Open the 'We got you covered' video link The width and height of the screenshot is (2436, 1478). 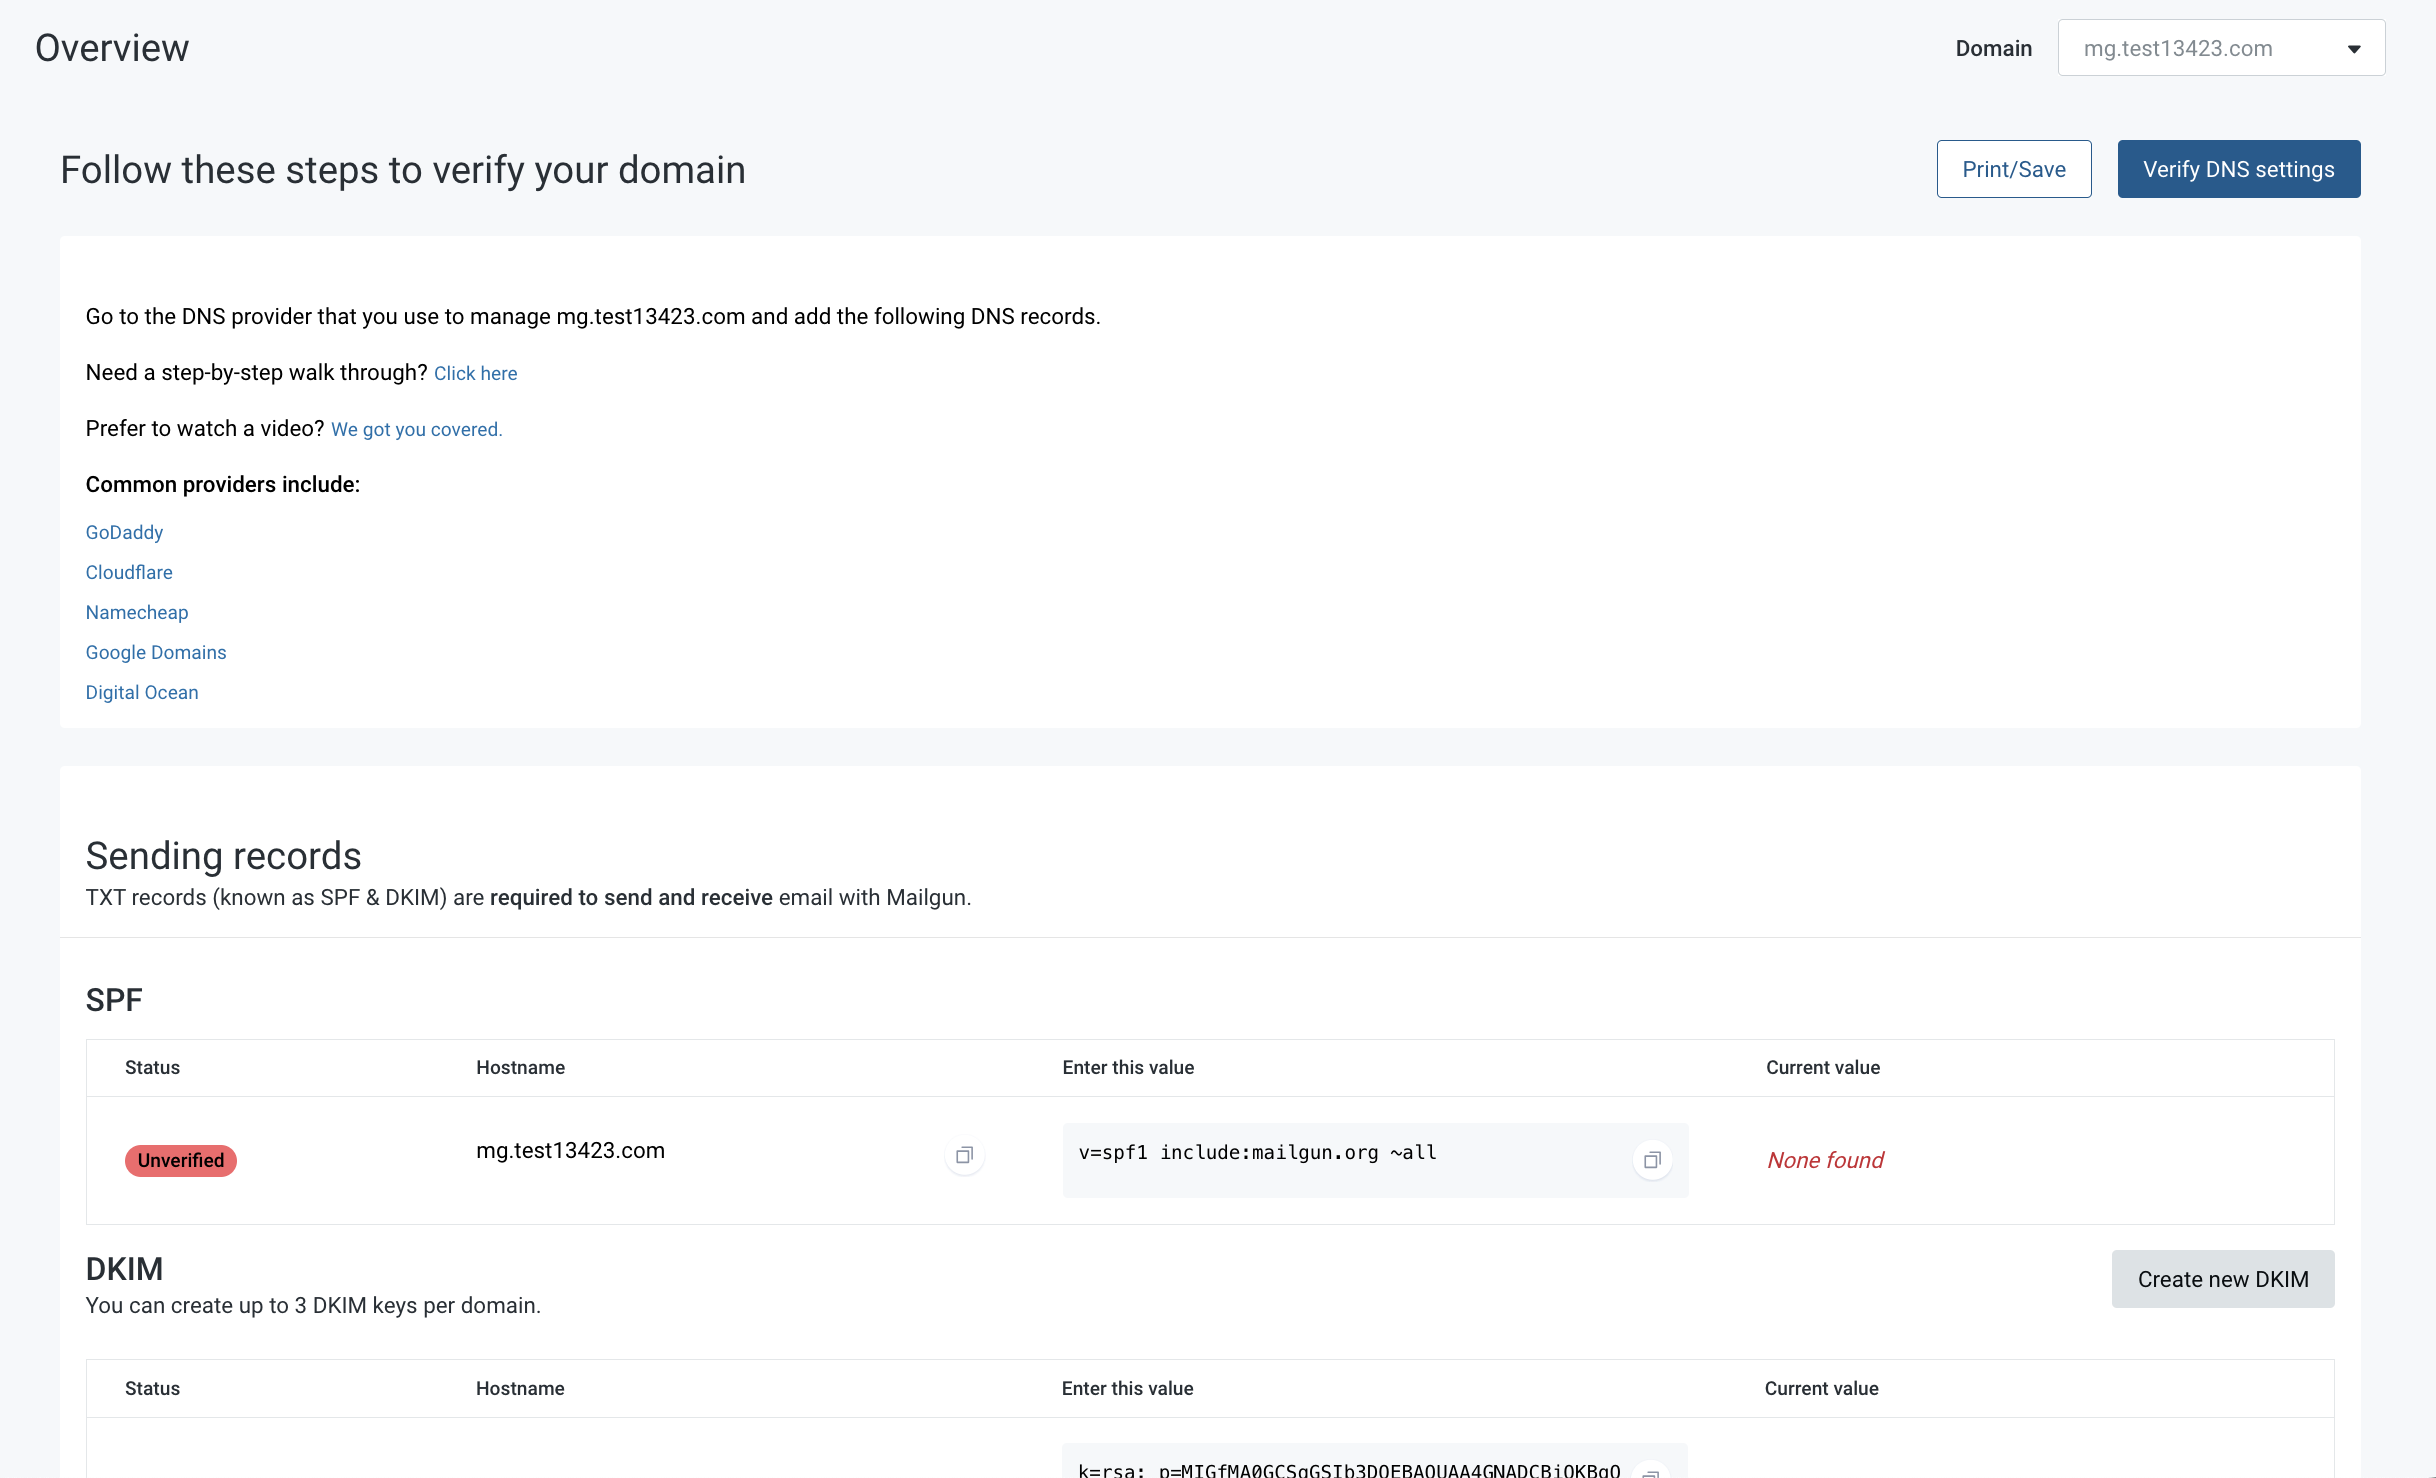(x=416, y=429)
